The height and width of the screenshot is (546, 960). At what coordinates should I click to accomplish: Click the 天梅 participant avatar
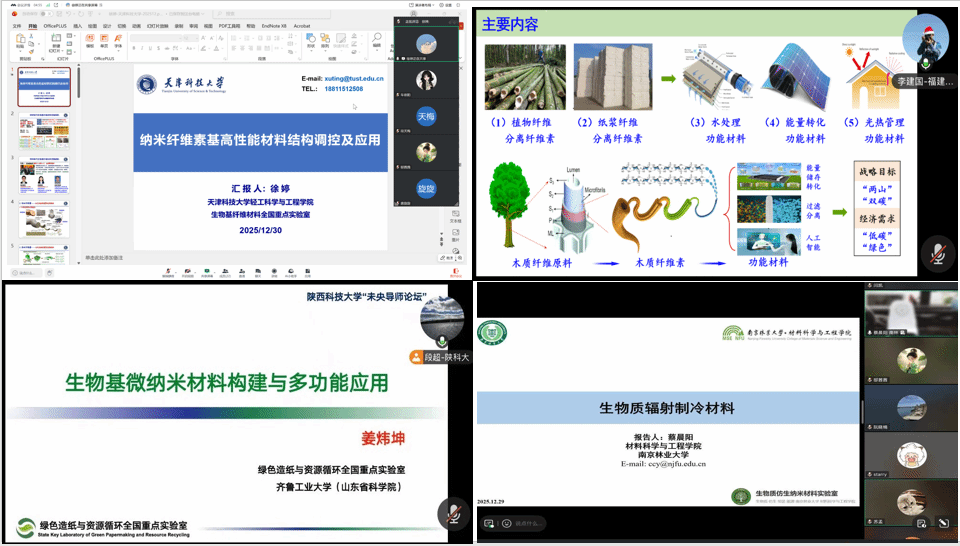(426, 117)
